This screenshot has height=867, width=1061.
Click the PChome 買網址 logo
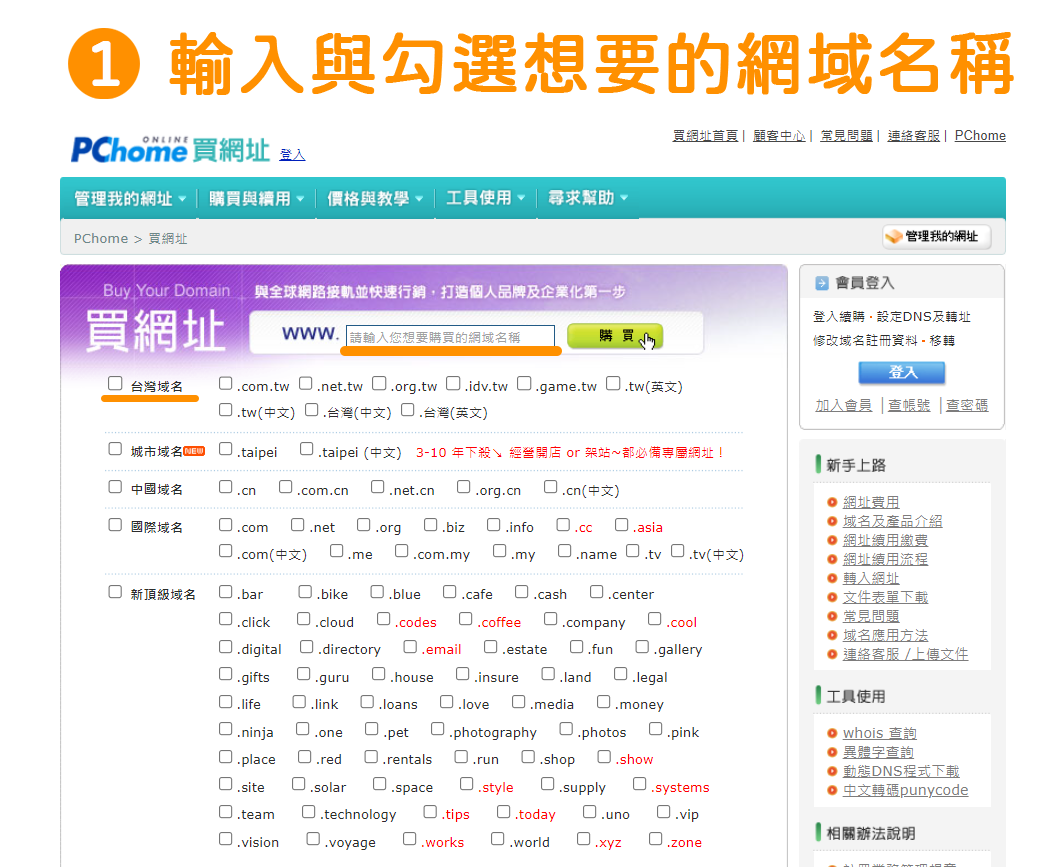[170, 149]
